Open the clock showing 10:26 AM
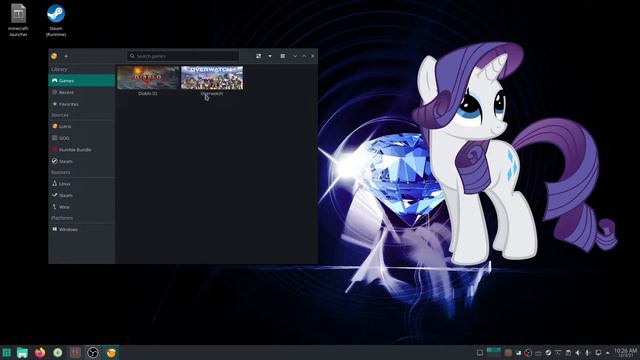Image resolution: width=640 pixels, height=360 pixels. click(626, 353)
